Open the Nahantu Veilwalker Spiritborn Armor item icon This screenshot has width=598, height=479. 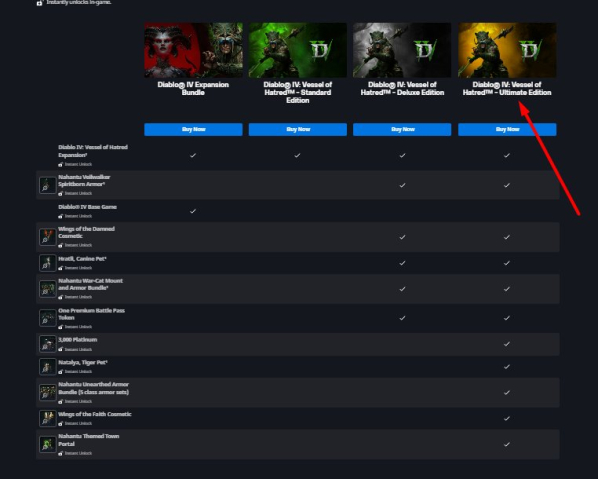coord(48,185)
